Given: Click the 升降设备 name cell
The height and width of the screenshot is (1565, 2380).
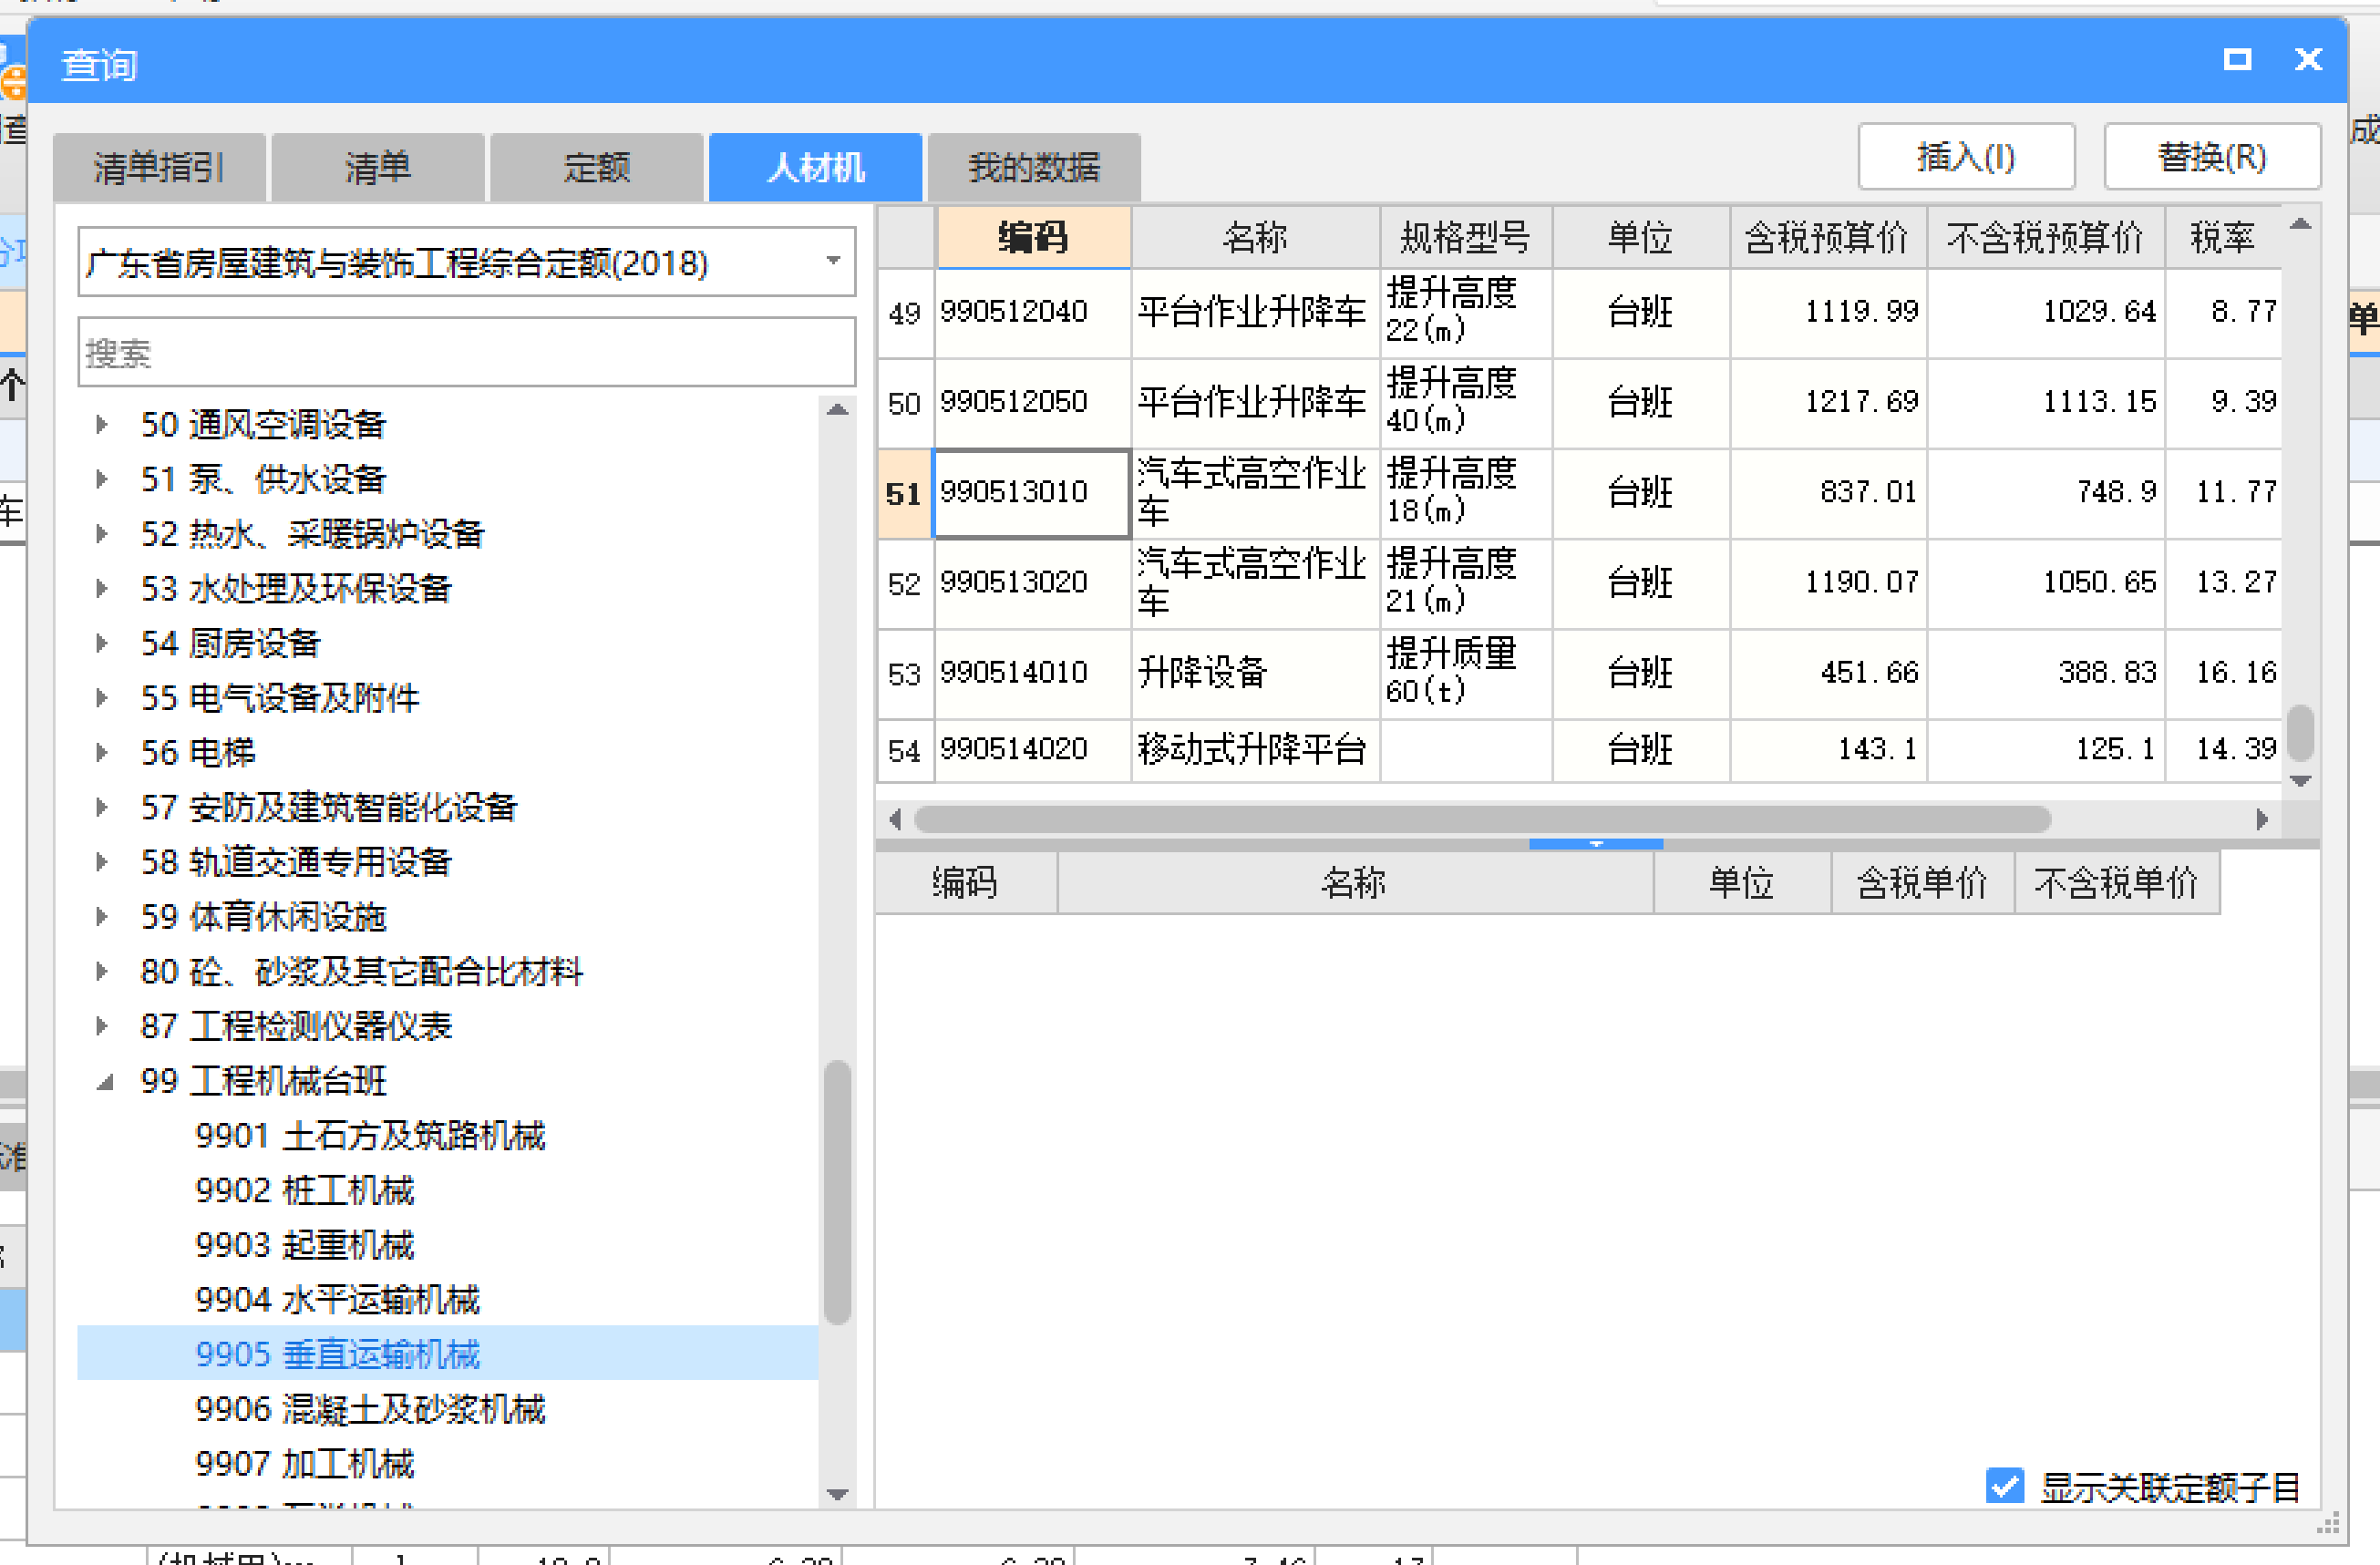Looking at the screenshot, I should 1255,673.
